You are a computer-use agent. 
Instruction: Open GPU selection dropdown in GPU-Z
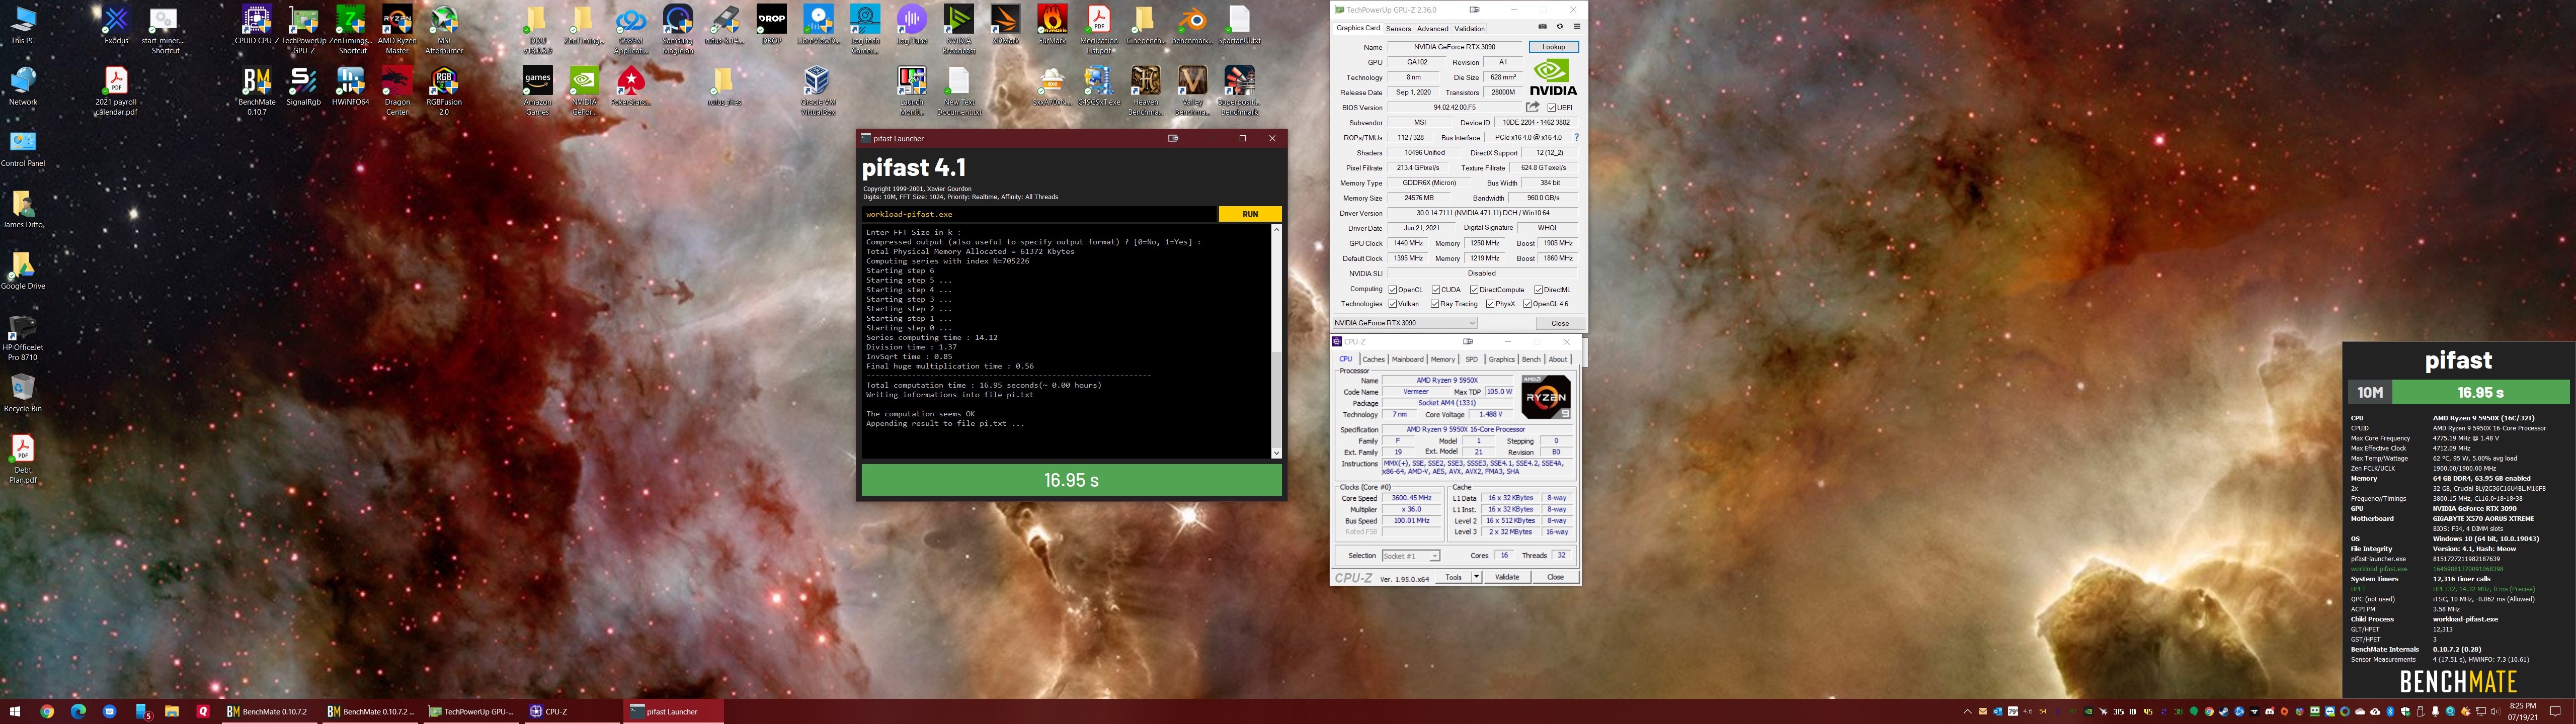[x=1404, y=323]
